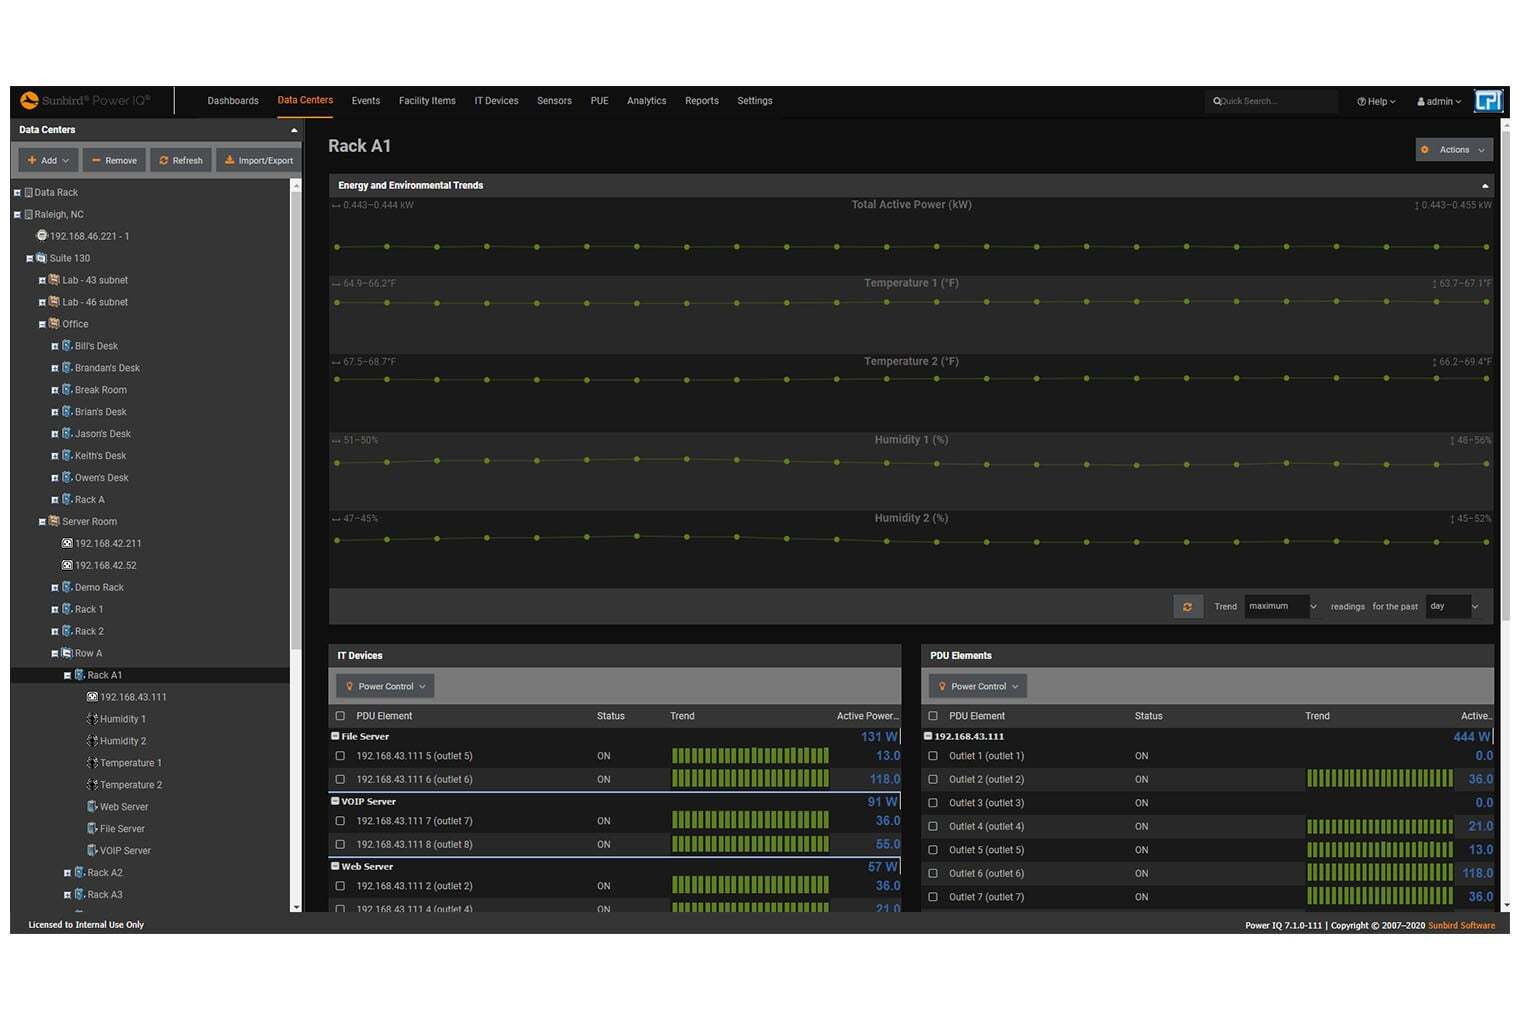Click the 192.168.42.211 PDU icon in tree
This screenshot has height=1020, width=1520.
click(67, 544)
